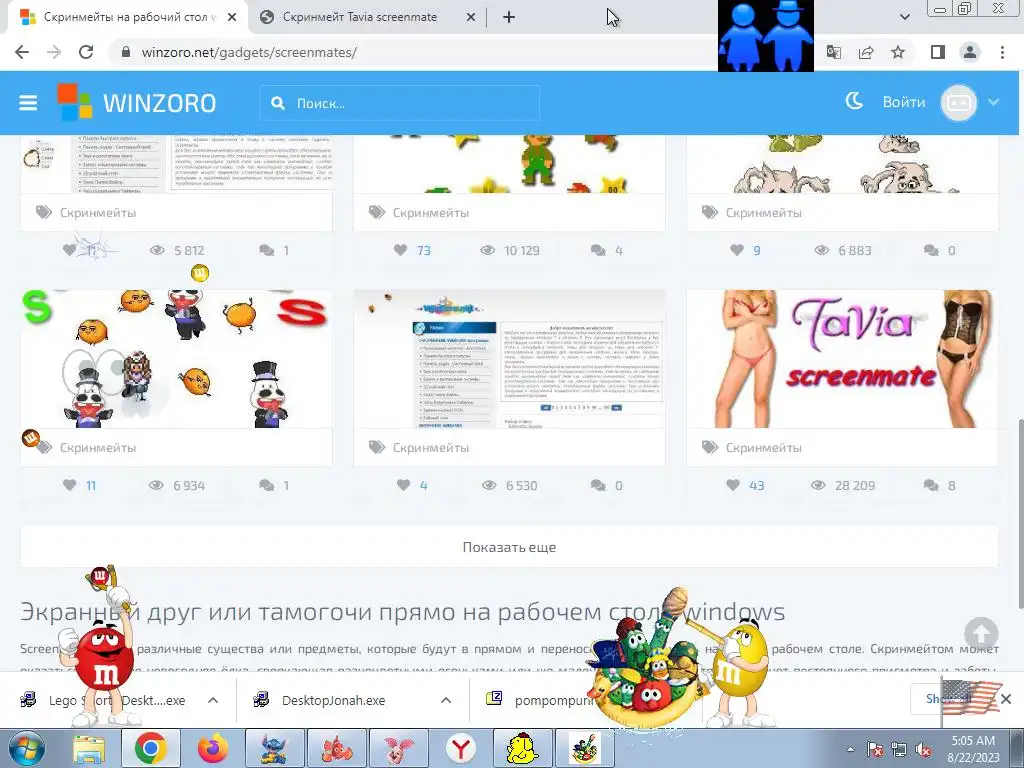The image size is (1024, 768).
Task: Click the address bar URL
Action: 249,52
